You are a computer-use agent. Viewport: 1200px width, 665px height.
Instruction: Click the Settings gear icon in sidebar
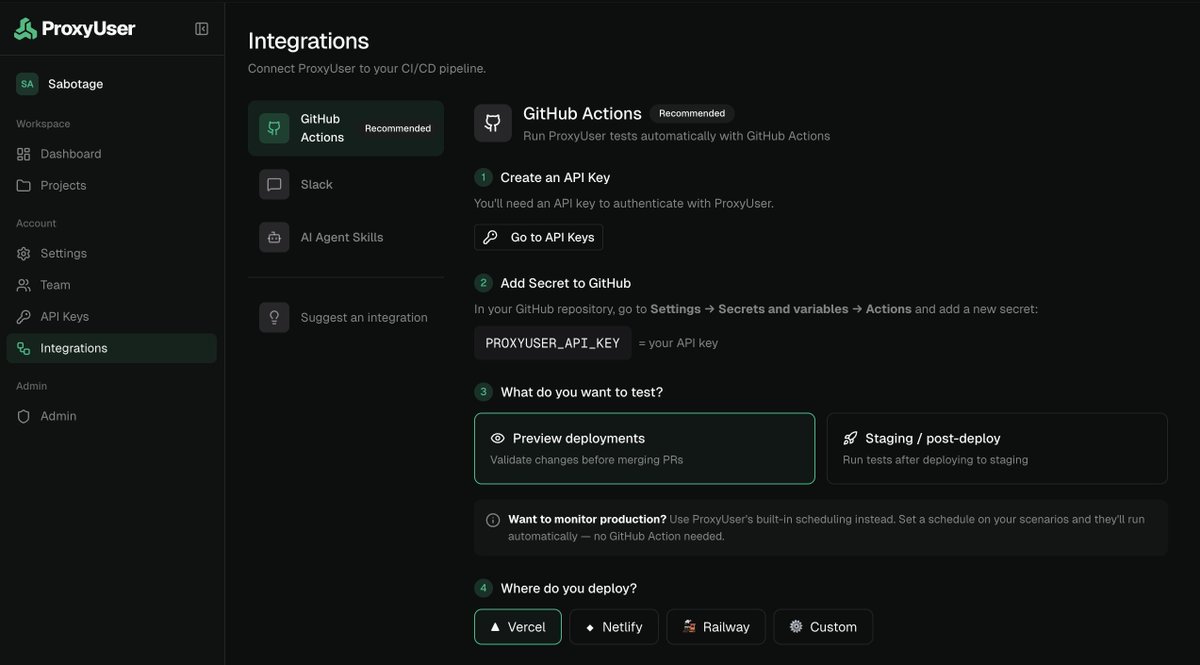[x=24, y=254]
